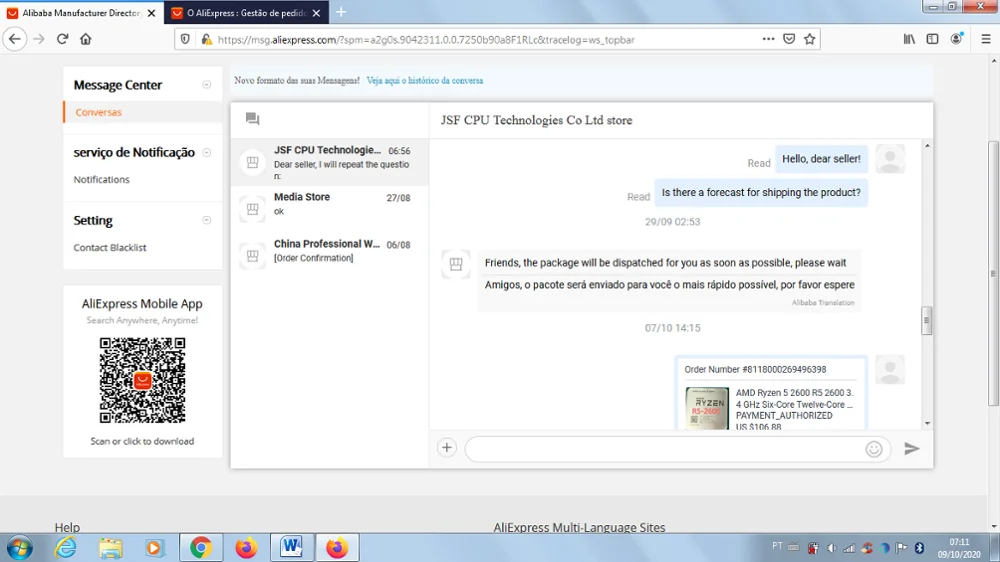Open the Windows Start button
The width and height of the screenshot is (1000, 562).
click(x=20, y=548)
